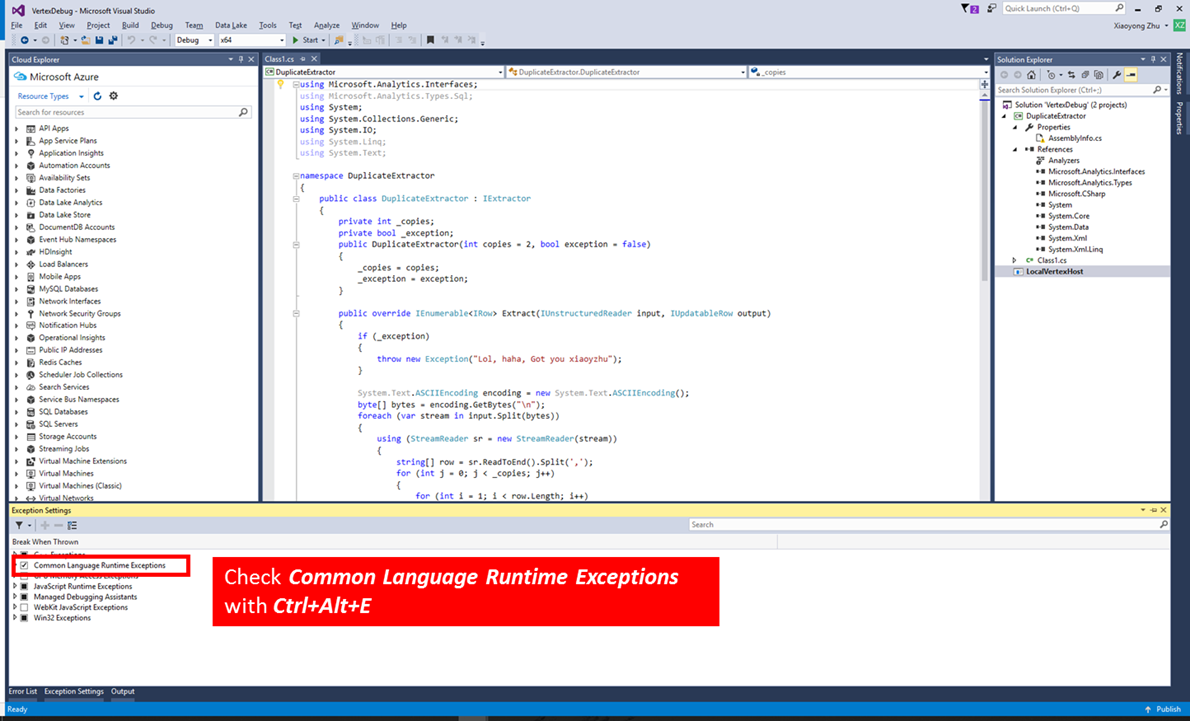This screenshot has width=1190, height=721.
Task: Click the lightbulb quick actions icon
Action: pyautogui.click(x=281, y=85)
